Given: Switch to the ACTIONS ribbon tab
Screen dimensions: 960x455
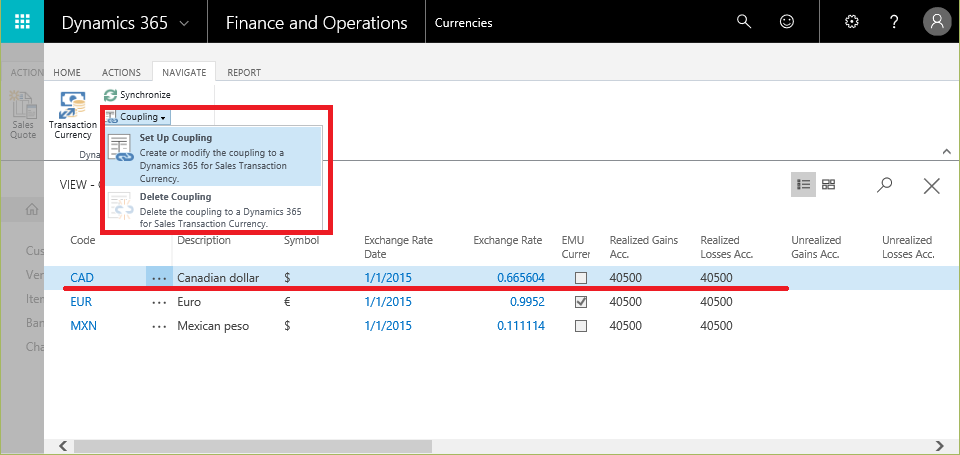Looking at the screenshot, I should pyautogui.click(x=121, y=72).
